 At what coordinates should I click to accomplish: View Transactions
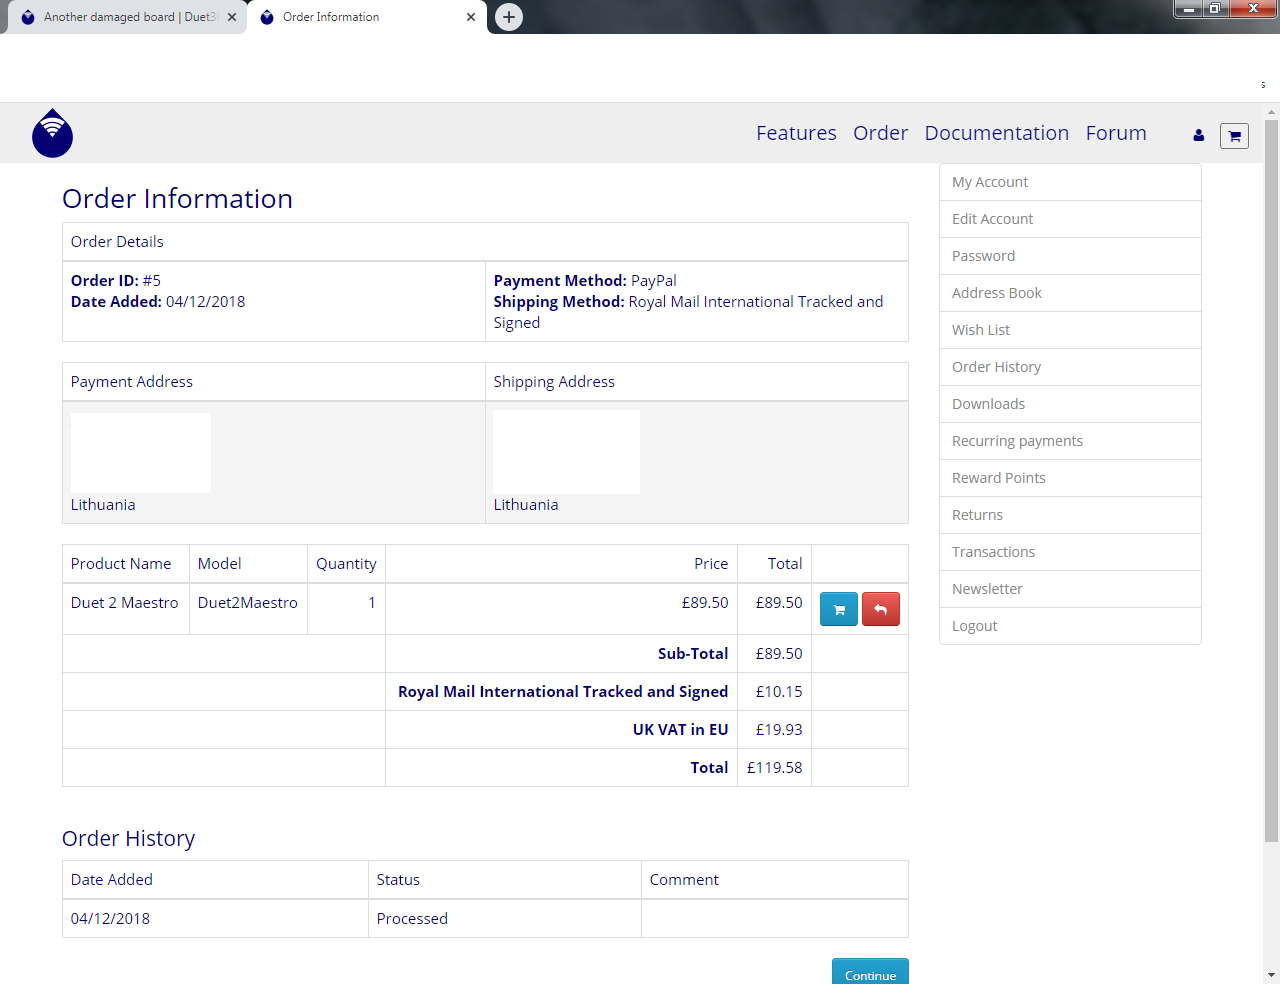(x=1070, y=552)
